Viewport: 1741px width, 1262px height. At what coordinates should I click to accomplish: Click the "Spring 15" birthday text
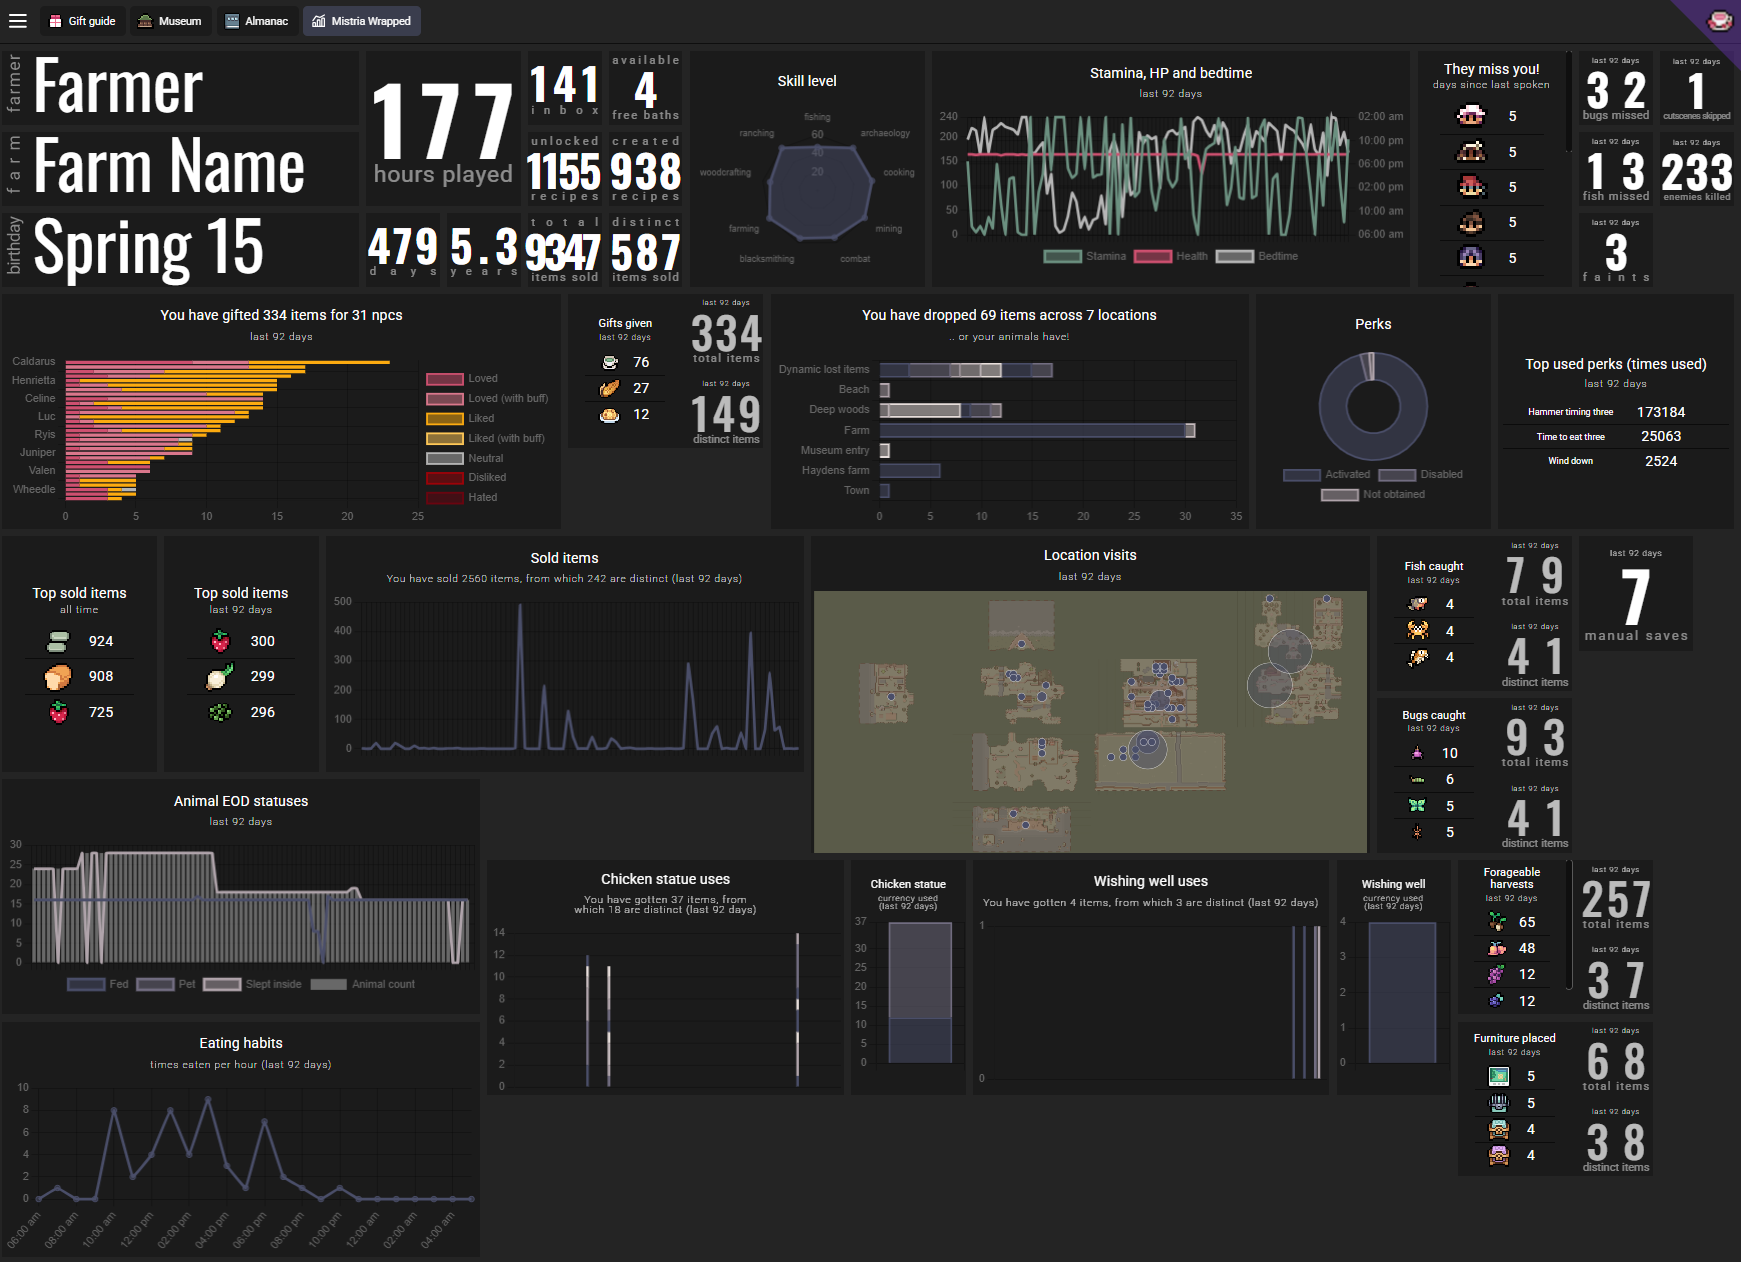point(149,248)
